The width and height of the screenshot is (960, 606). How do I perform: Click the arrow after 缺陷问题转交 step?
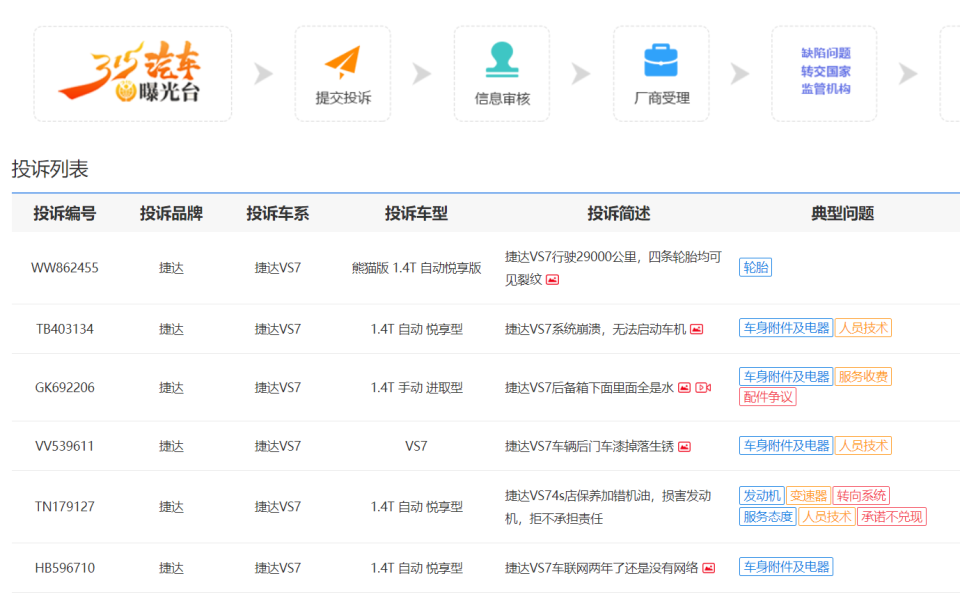908,73
